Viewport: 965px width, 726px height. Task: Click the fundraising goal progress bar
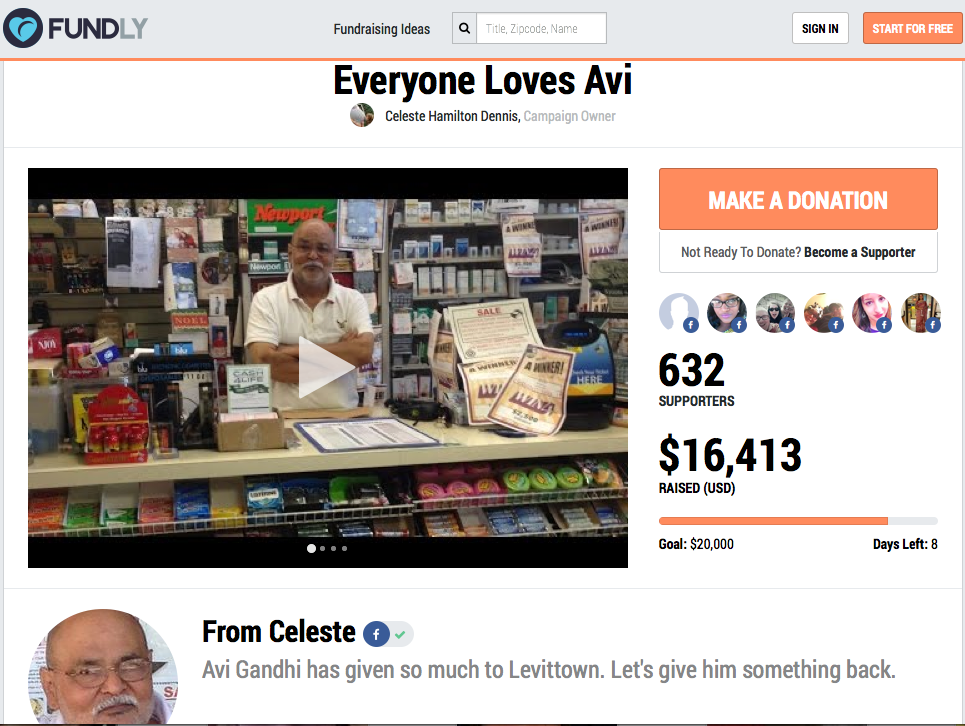click(x=798, y=521)
